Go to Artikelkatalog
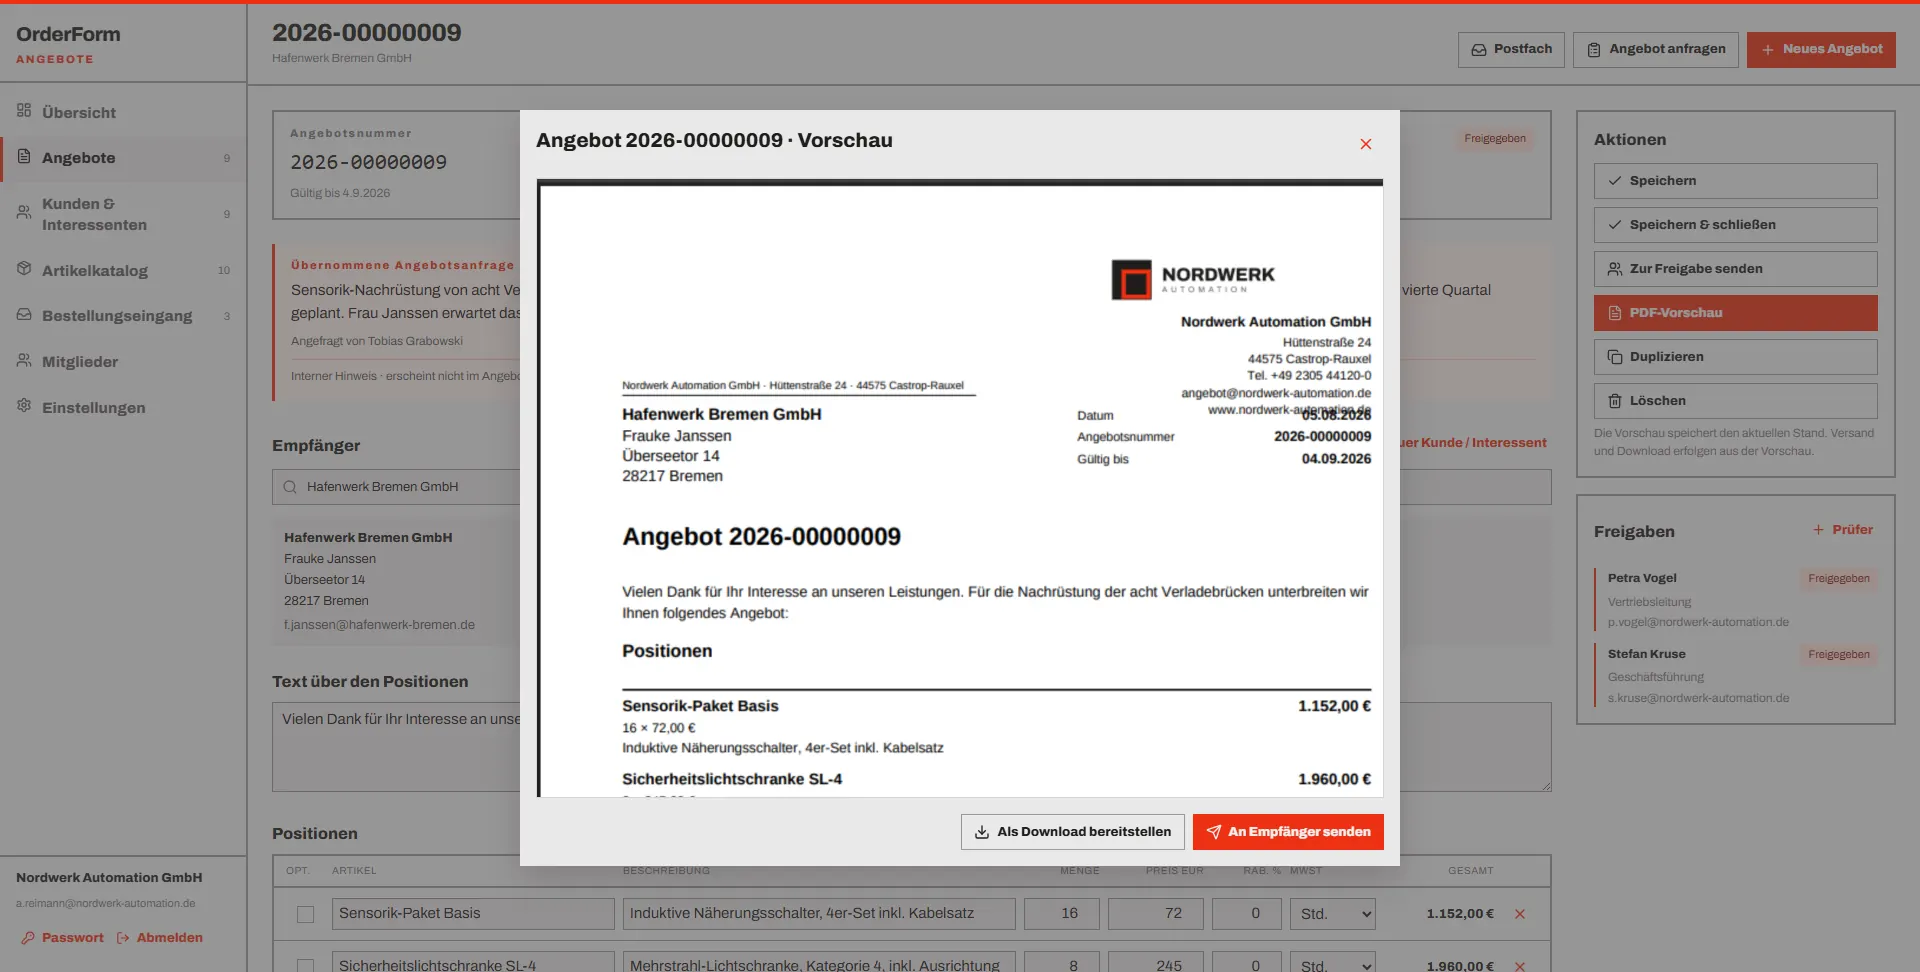The image size is (1920, 972). point(123,270)
